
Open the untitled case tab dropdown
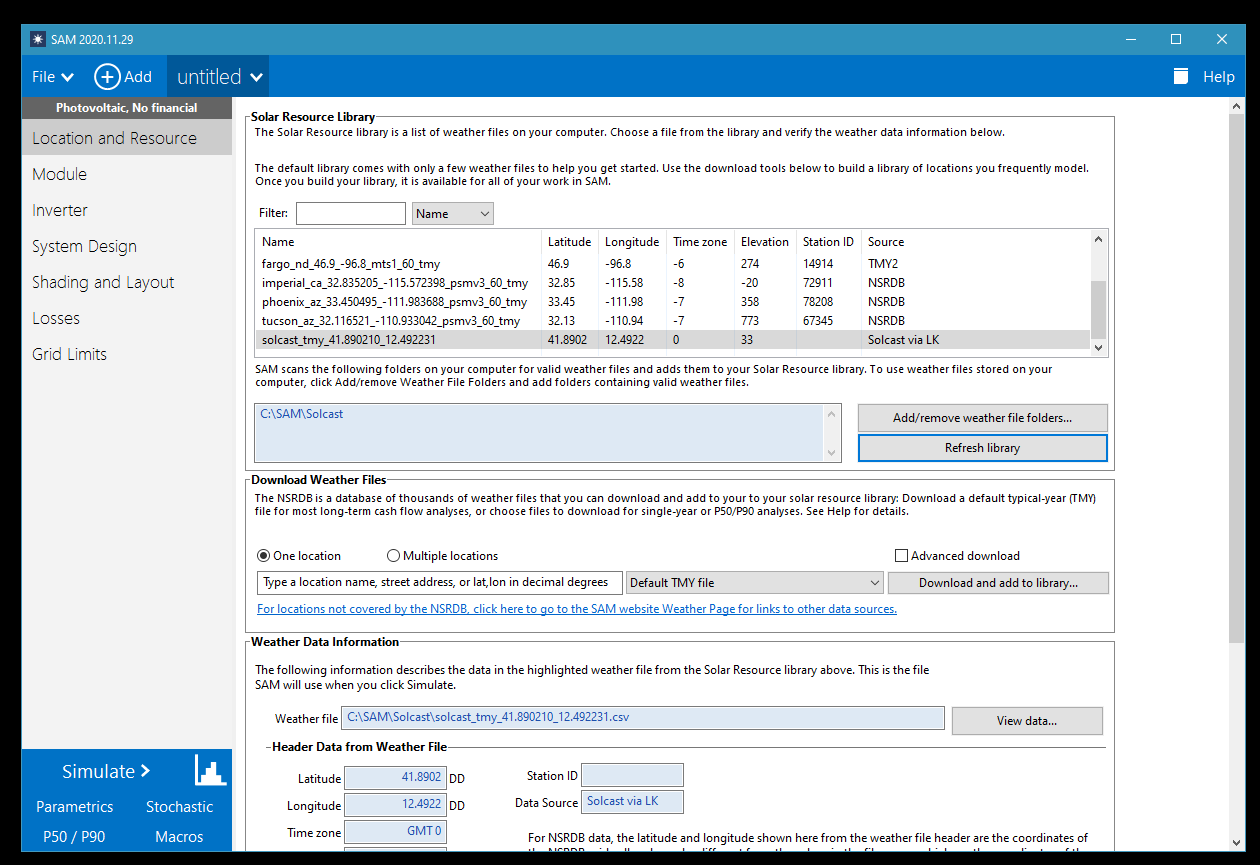219,77
